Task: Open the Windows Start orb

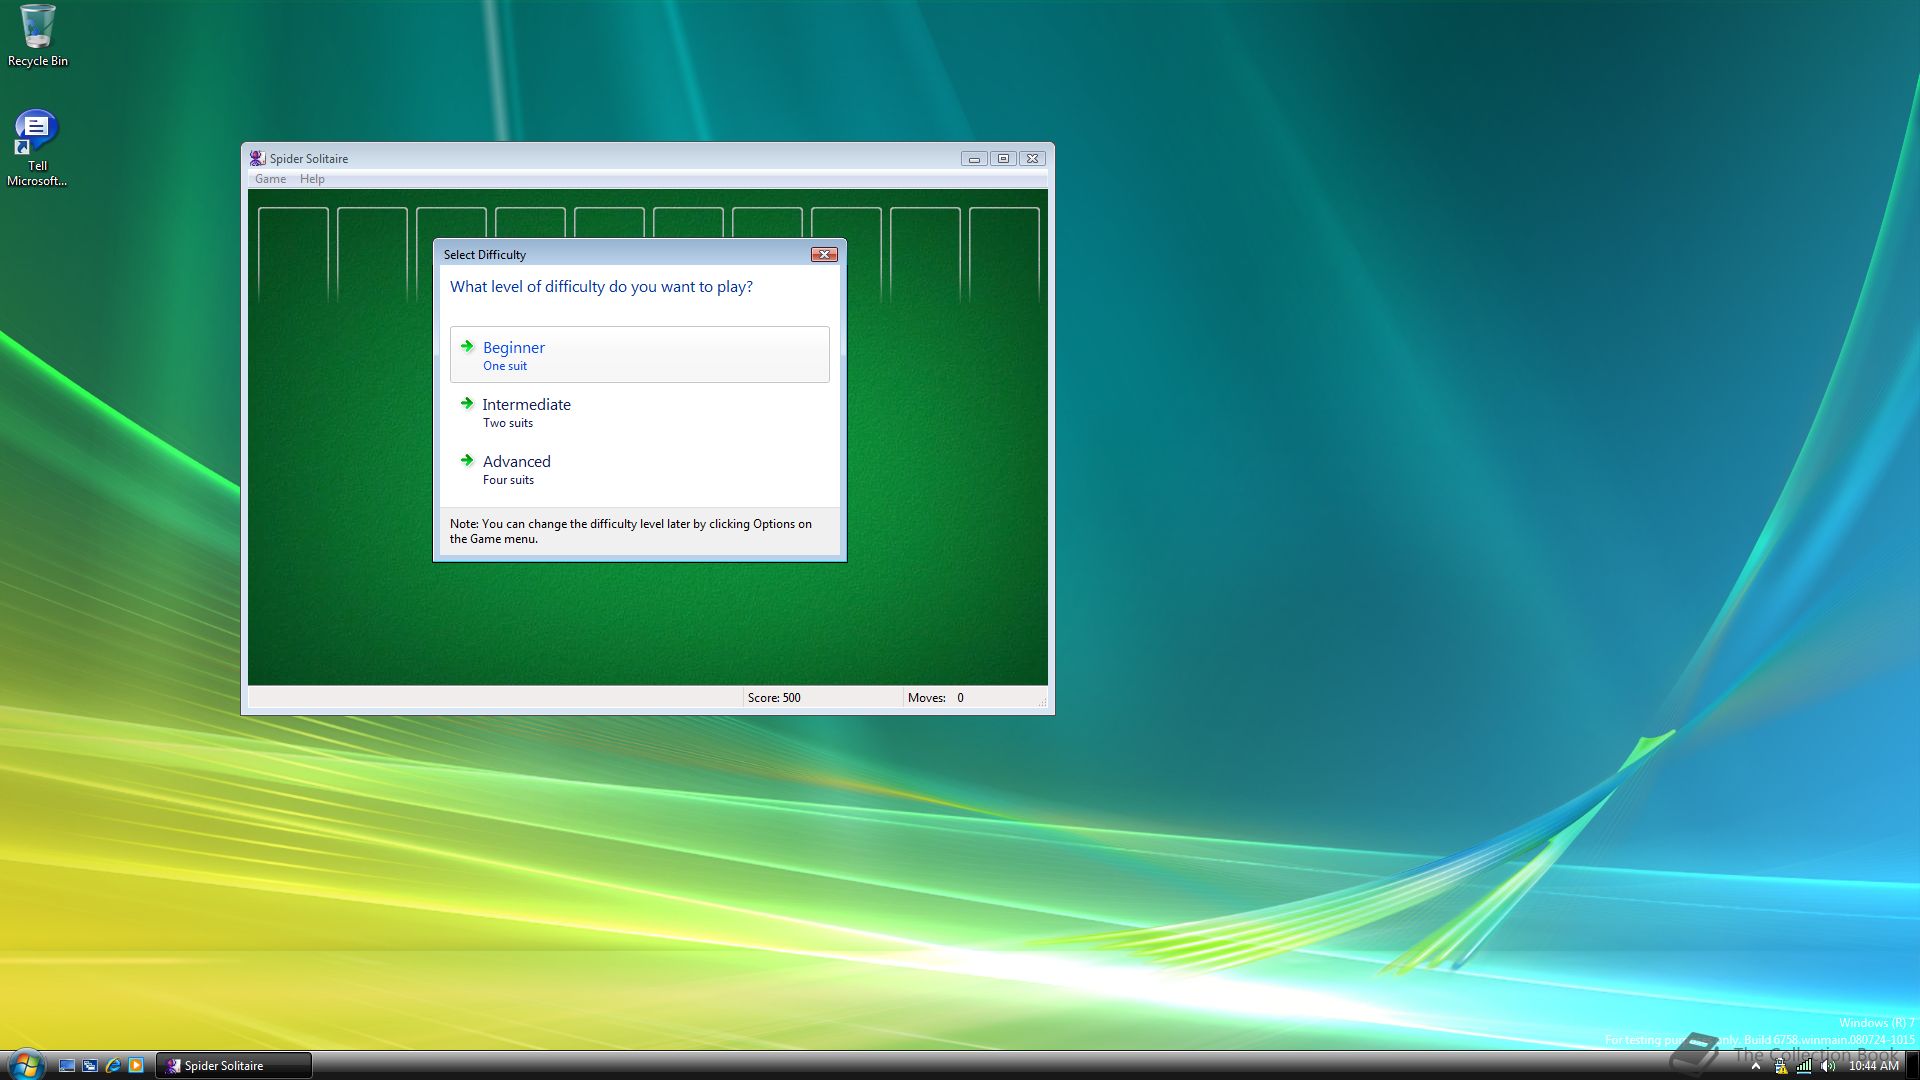Action: pos(25,1064)
